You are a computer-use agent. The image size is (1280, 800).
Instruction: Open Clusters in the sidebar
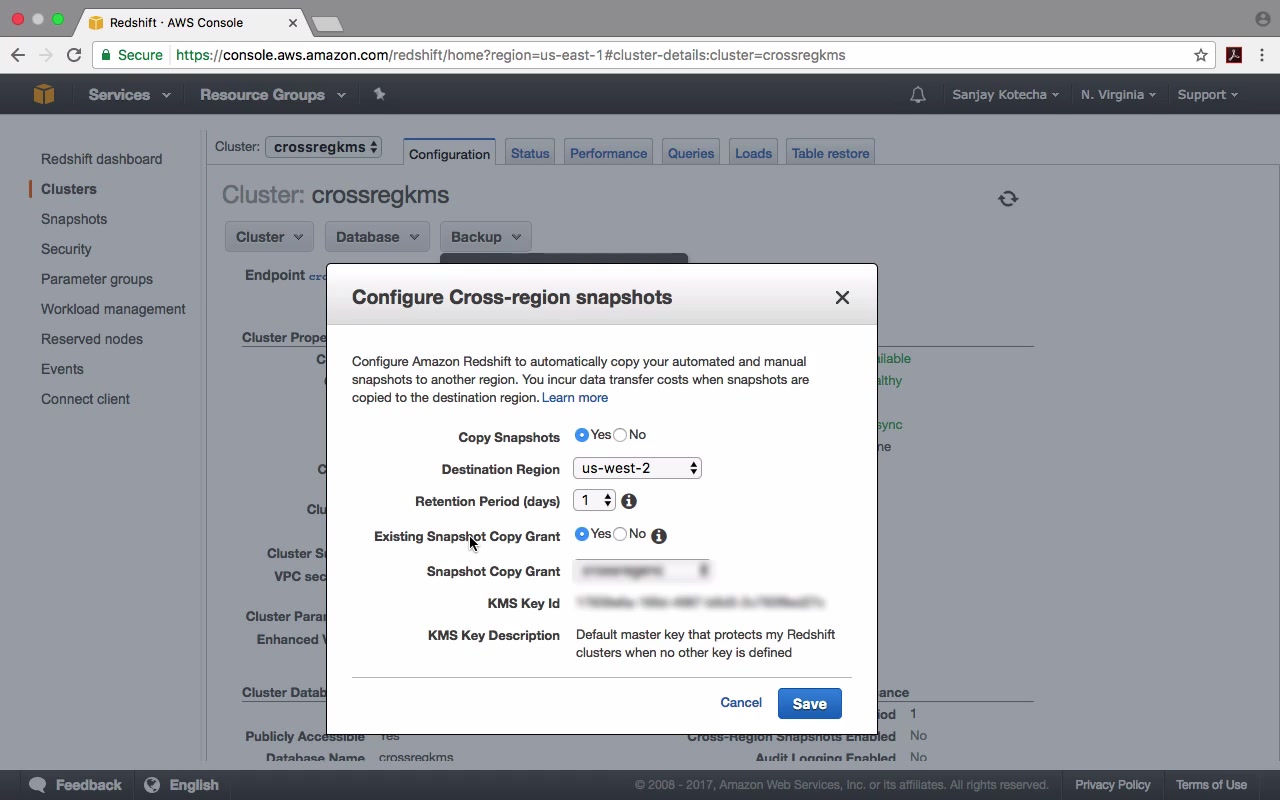tap(69, 189)
